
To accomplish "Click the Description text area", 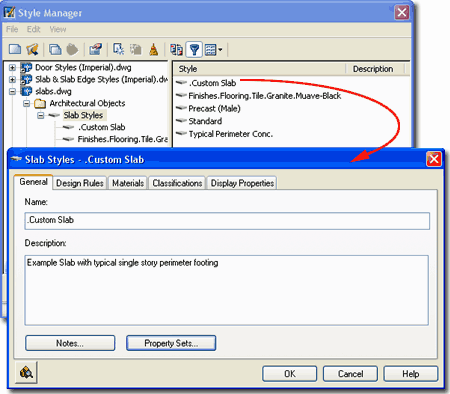I will click(226, 290).
